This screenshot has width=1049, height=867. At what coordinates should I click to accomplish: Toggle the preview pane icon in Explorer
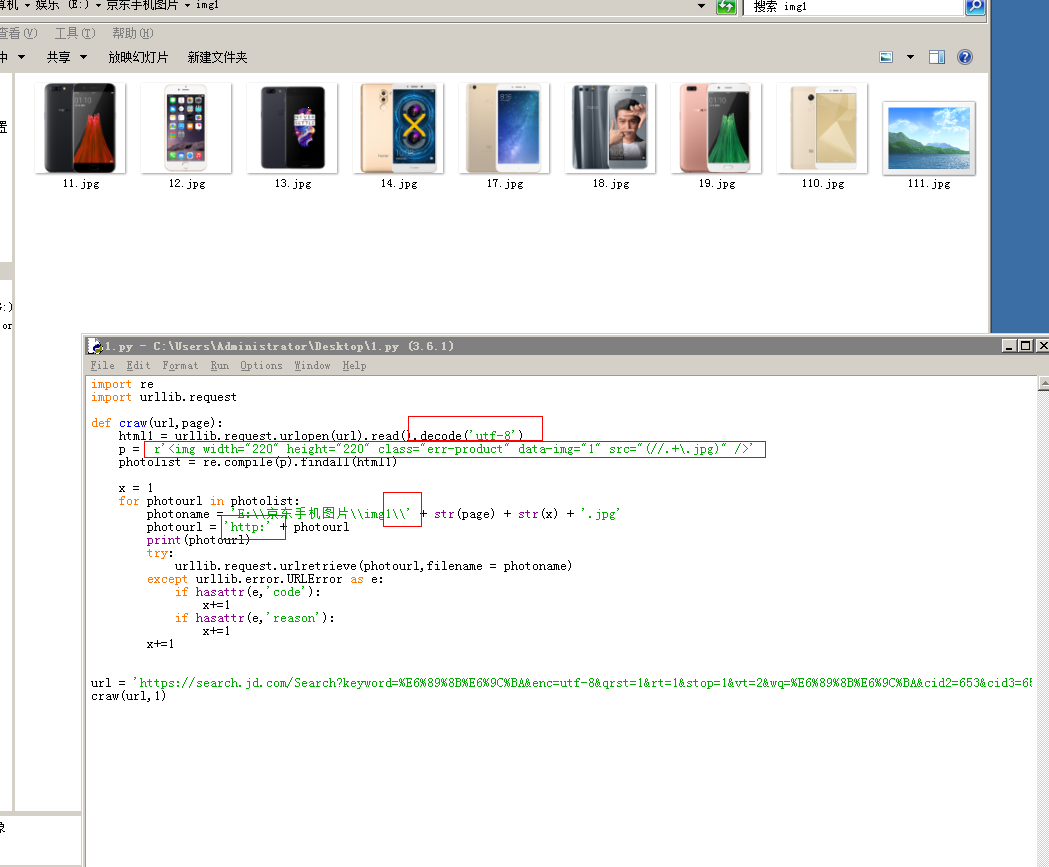pyautogui.click(x=937, y=58)
